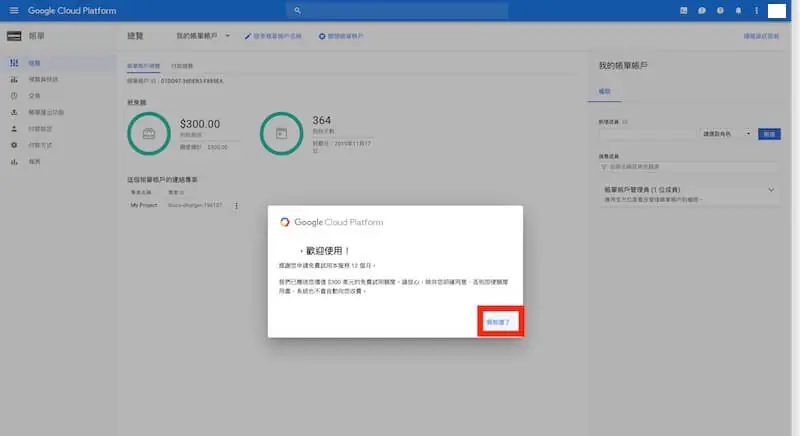This screenshot has width=800, height=436.
Task: Click the pencil rename billing account link
Action: pos(273,36)
